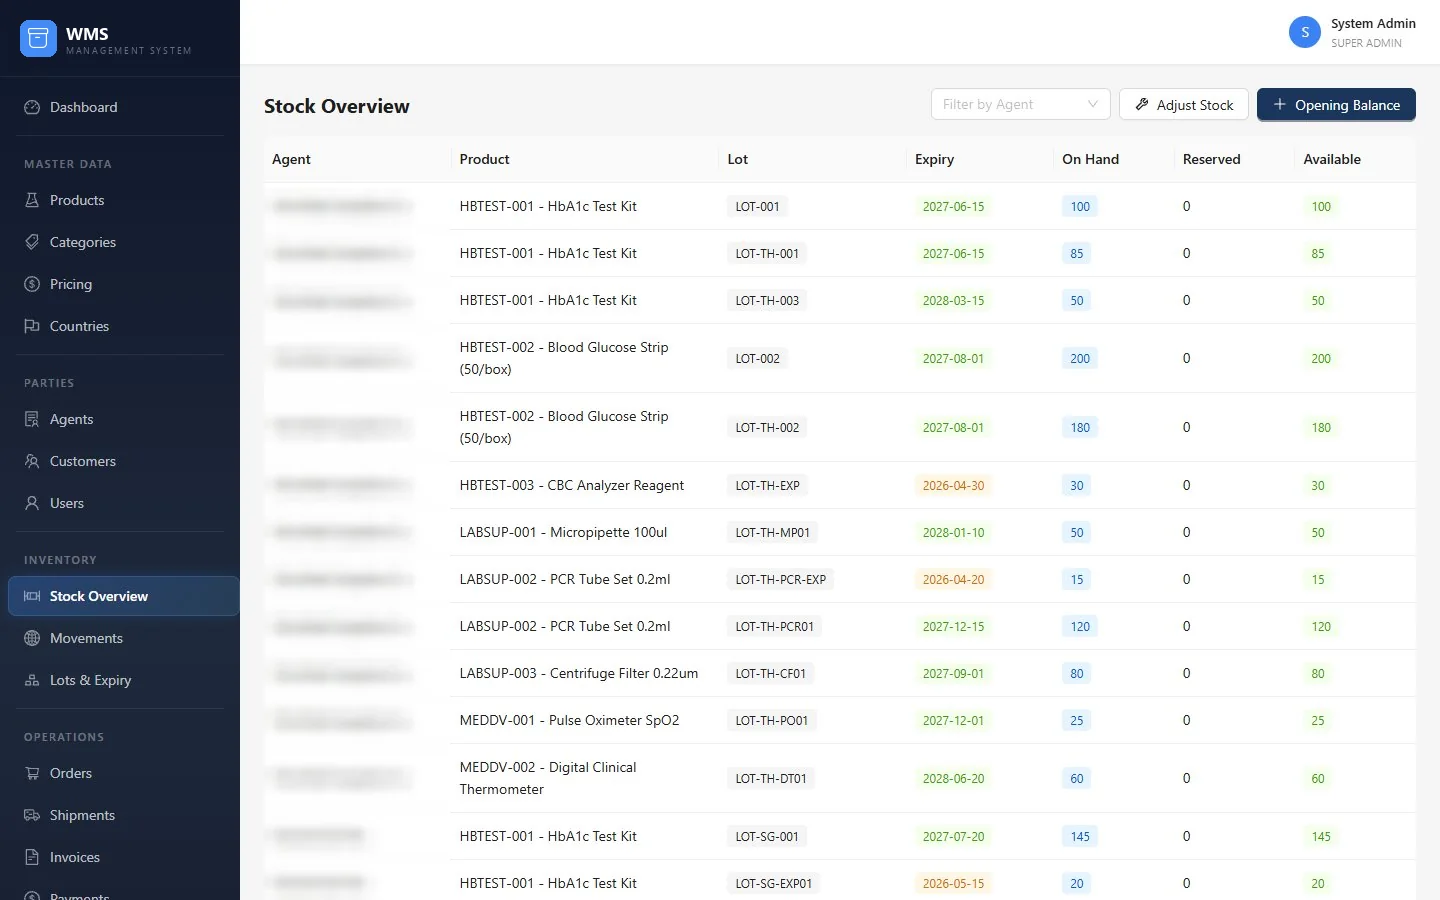This screenshot has width=1440, height=900.
Task: Open the Filter by Agent dropdown
Action: point(1020,104)
